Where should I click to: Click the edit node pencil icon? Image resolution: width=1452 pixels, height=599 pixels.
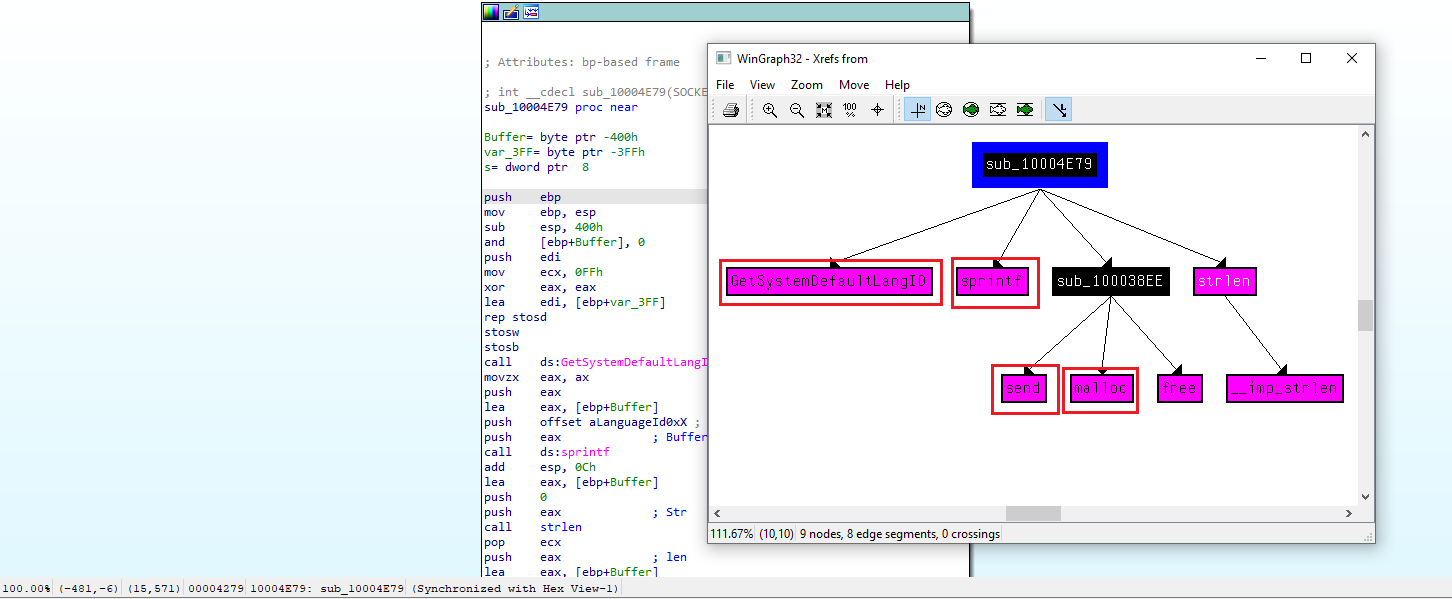(511, 12)
